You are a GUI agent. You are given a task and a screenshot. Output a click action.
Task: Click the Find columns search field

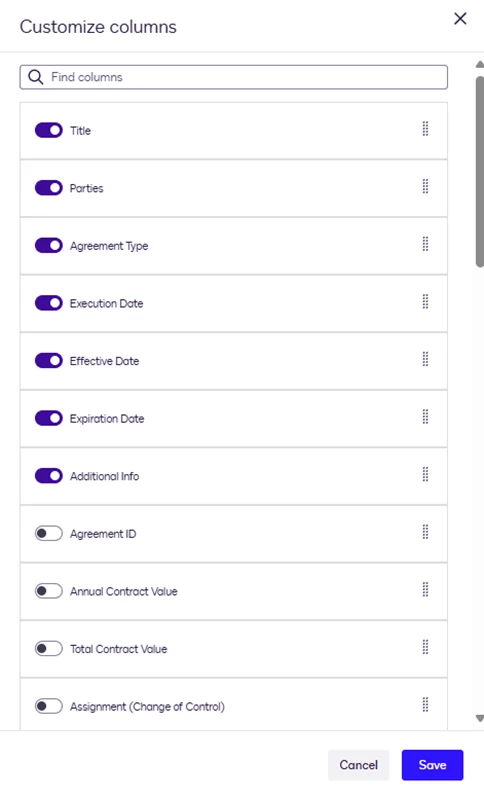pos(234,77)
